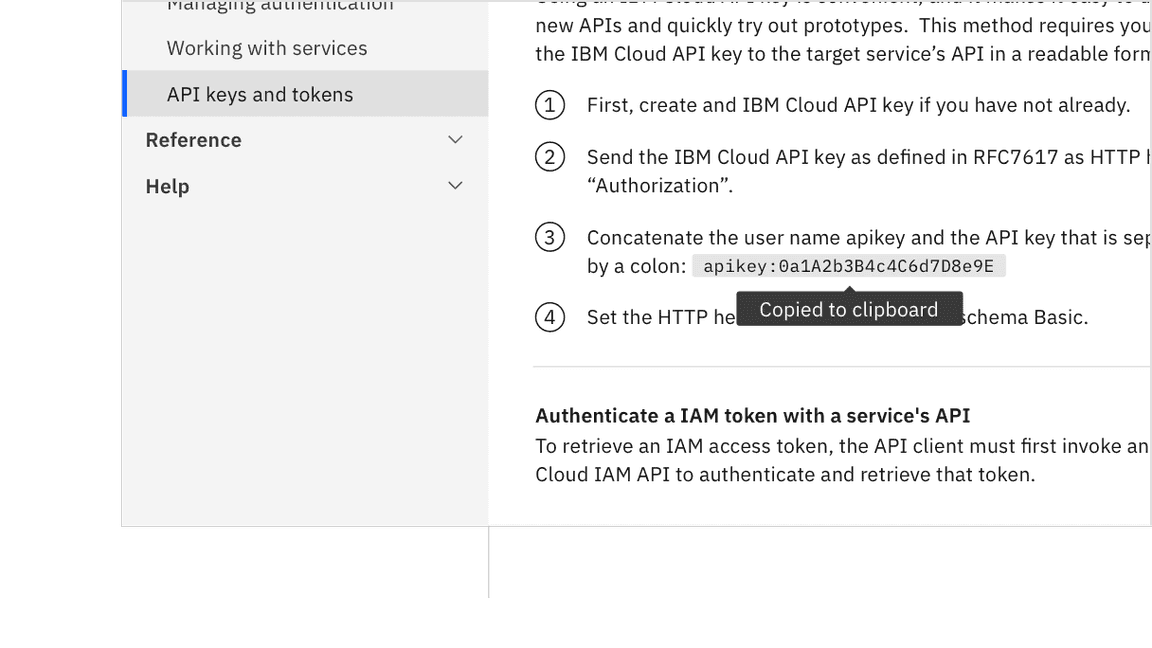Click the "Authenticate a IAM token" heading

[752, 415]
